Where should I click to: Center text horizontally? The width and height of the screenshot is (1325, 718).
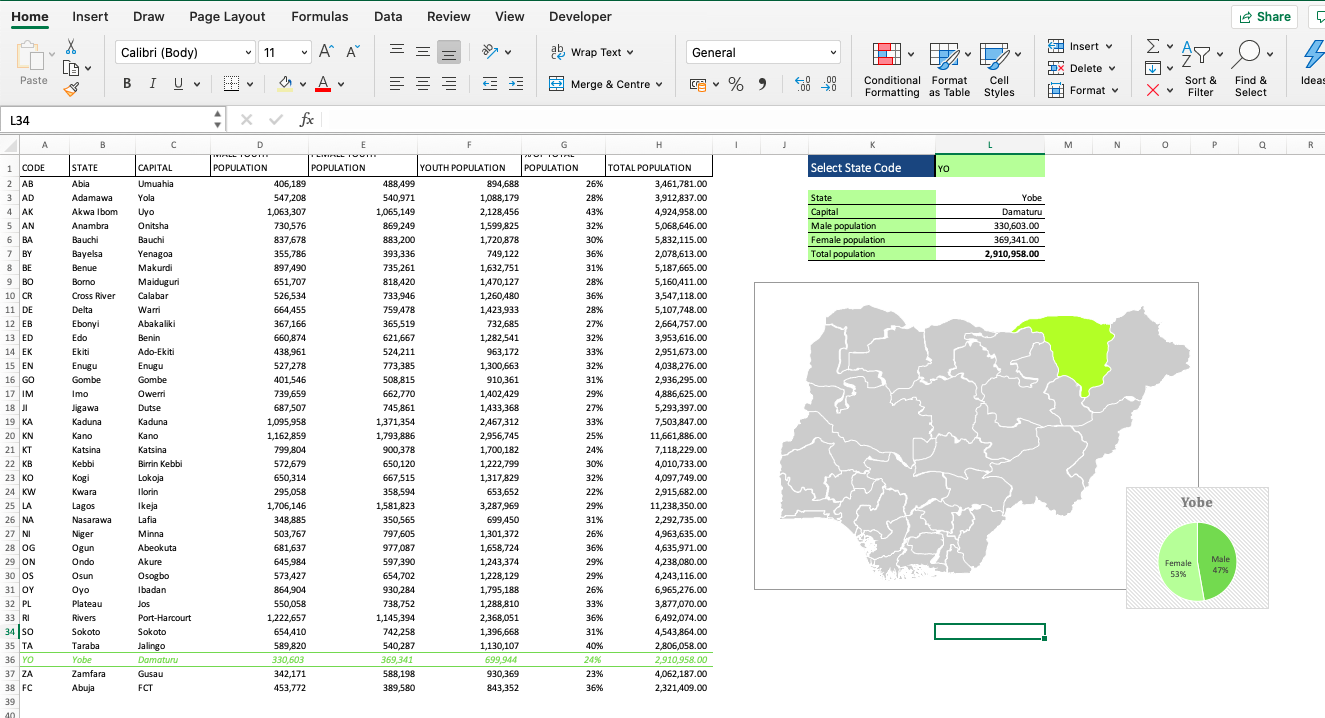click(x=423, y=84)
